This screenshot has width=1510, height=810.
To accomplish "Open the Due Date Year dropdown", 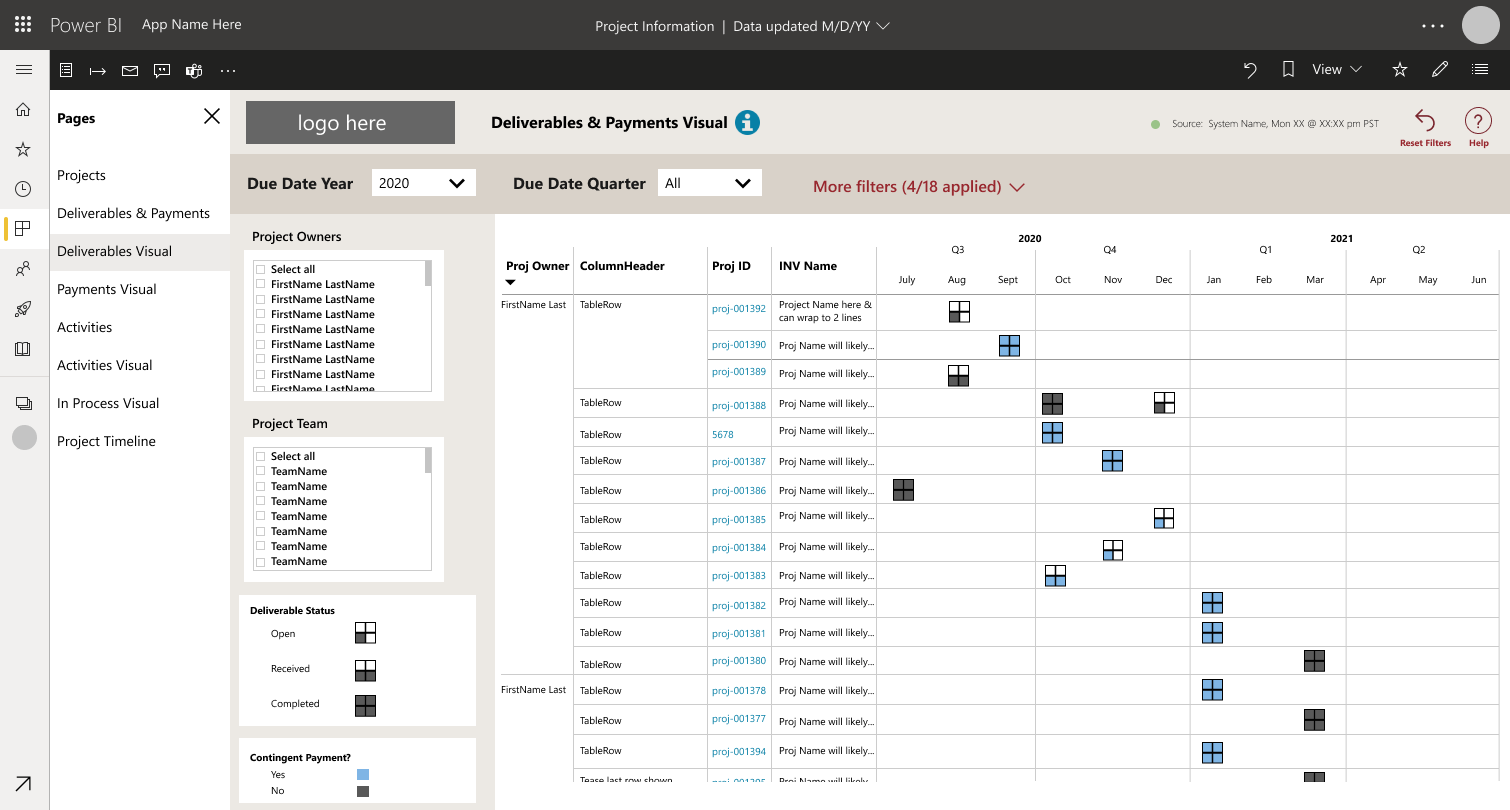I will pyautogui.click(x=423, y=183).
